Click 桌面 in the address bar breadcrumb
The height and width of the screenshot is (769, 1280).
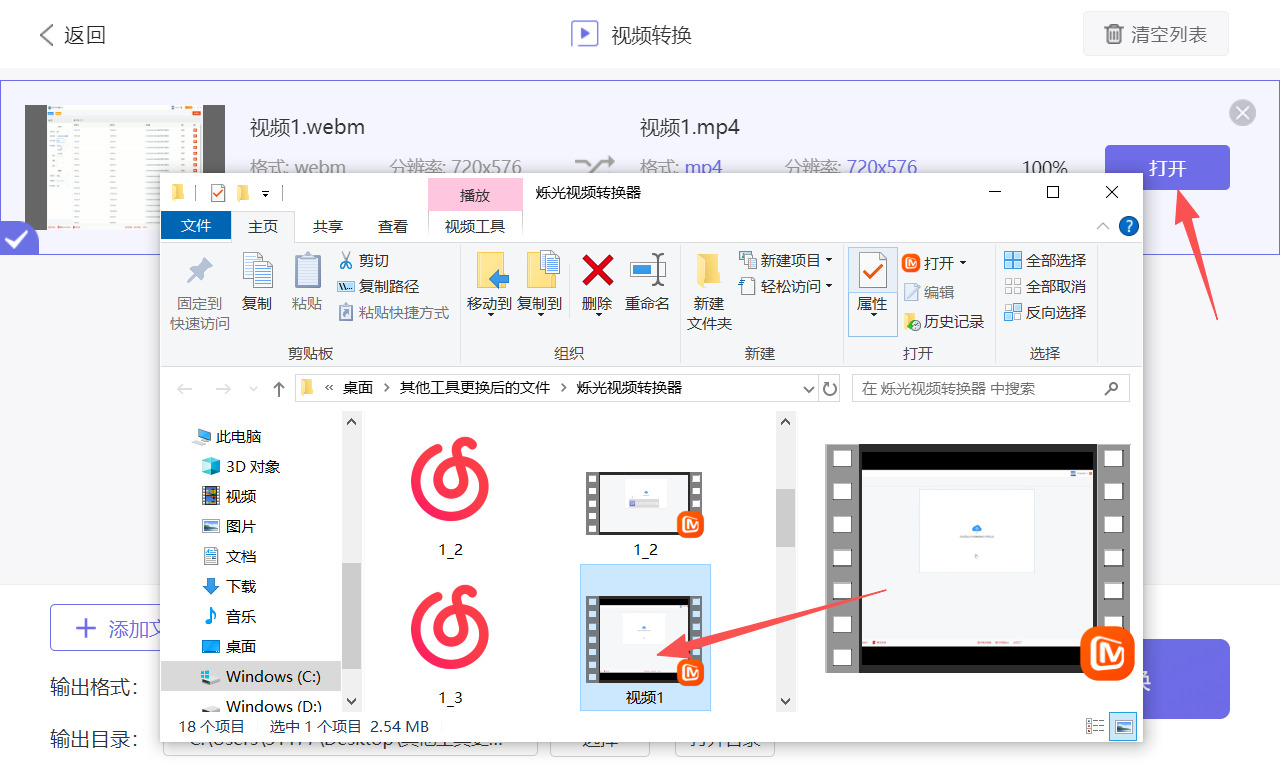pos(359,388)
